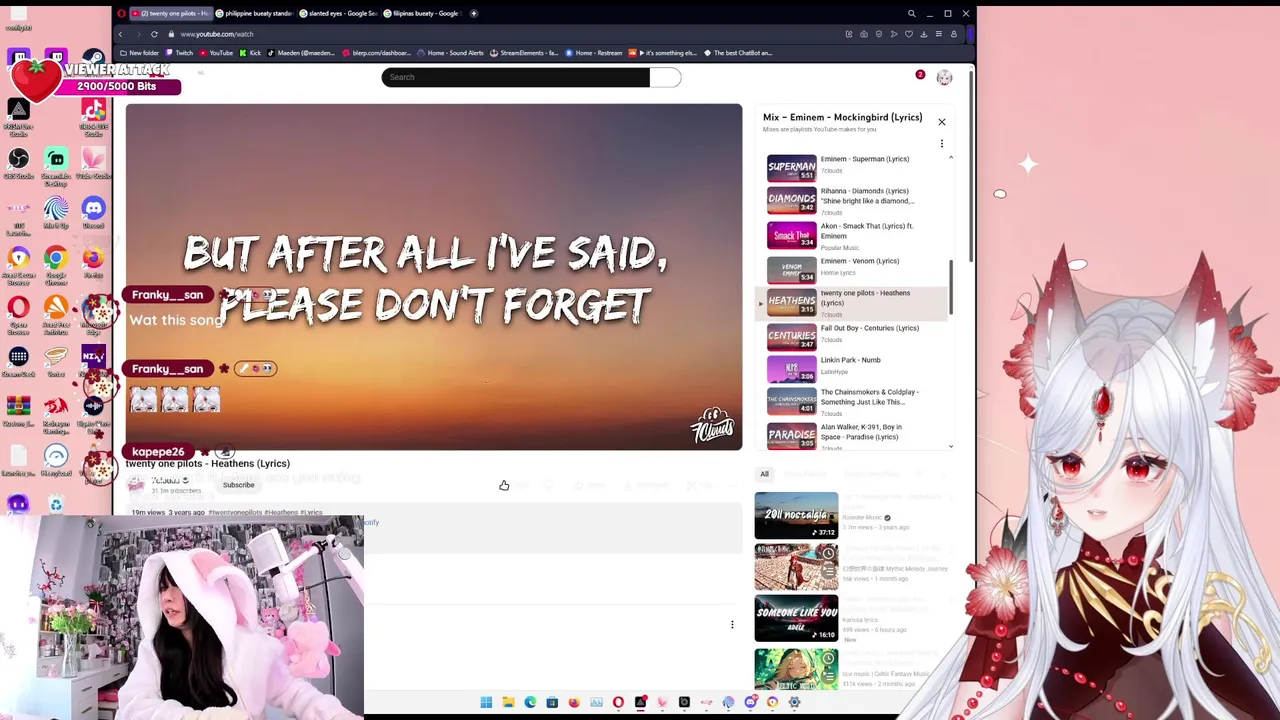The width and height of the screenshot is (1280, 720).
Task: Open Opera easy setup lines icon
Action: 939,34
